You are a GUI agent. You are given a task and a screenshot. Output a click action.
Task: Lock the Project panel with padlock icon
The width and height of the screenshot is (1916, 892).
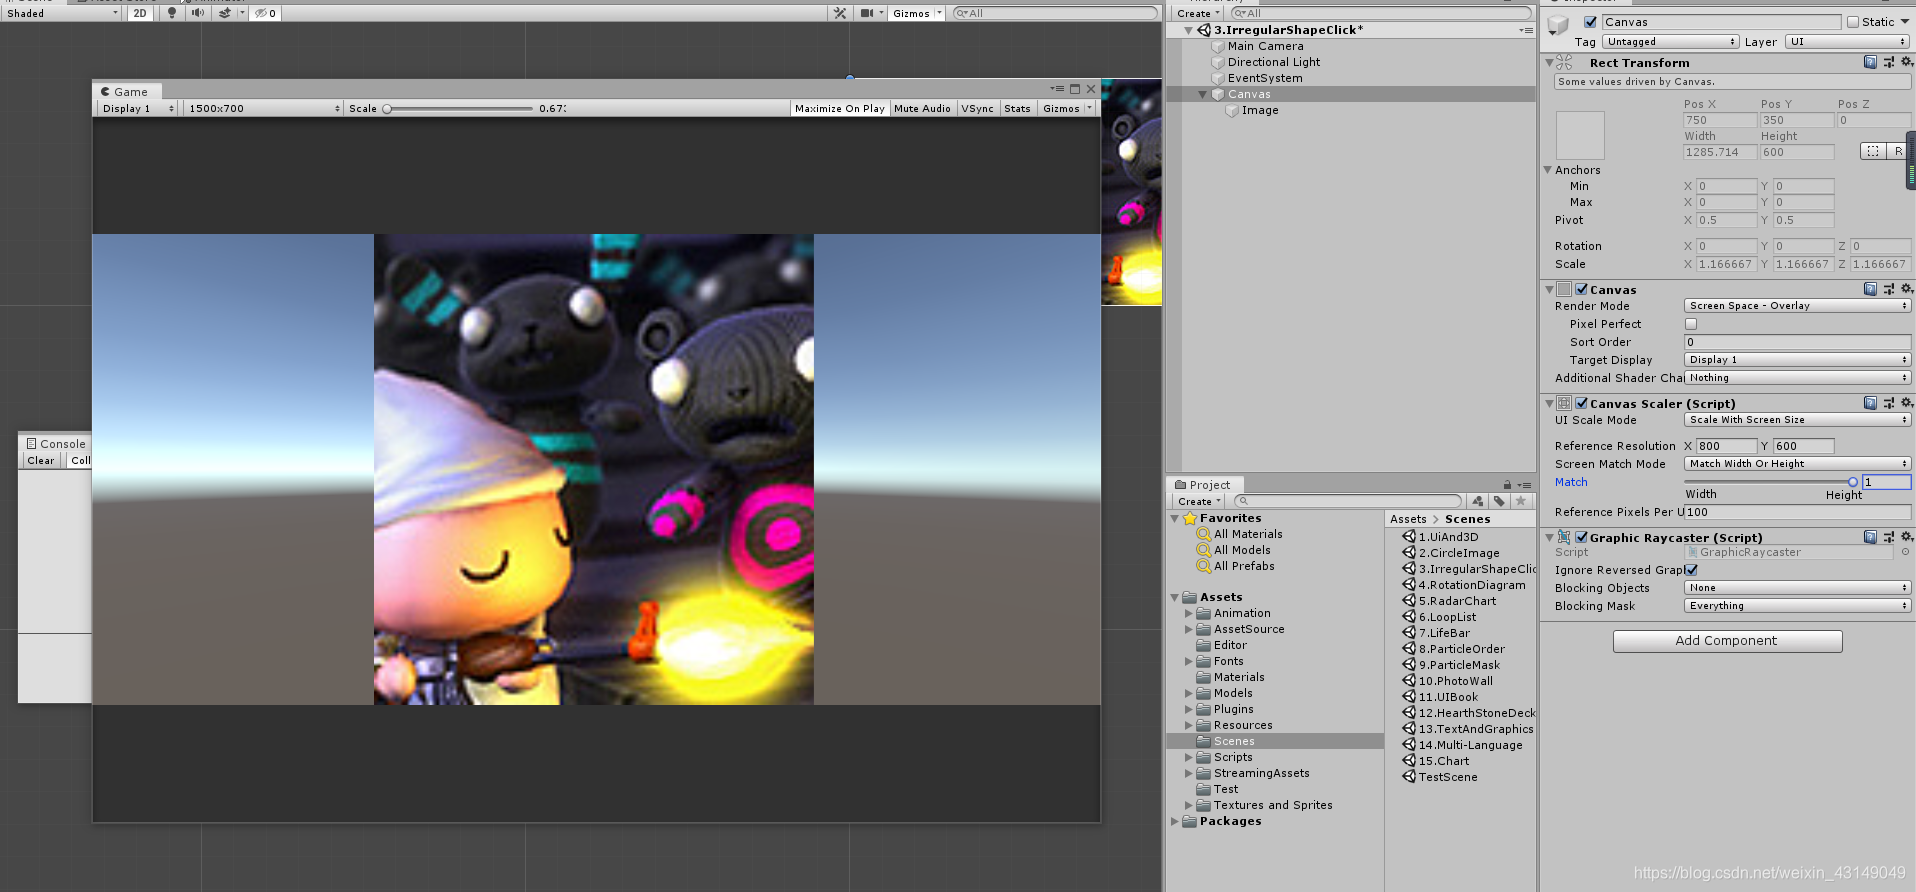[1507, 485]
